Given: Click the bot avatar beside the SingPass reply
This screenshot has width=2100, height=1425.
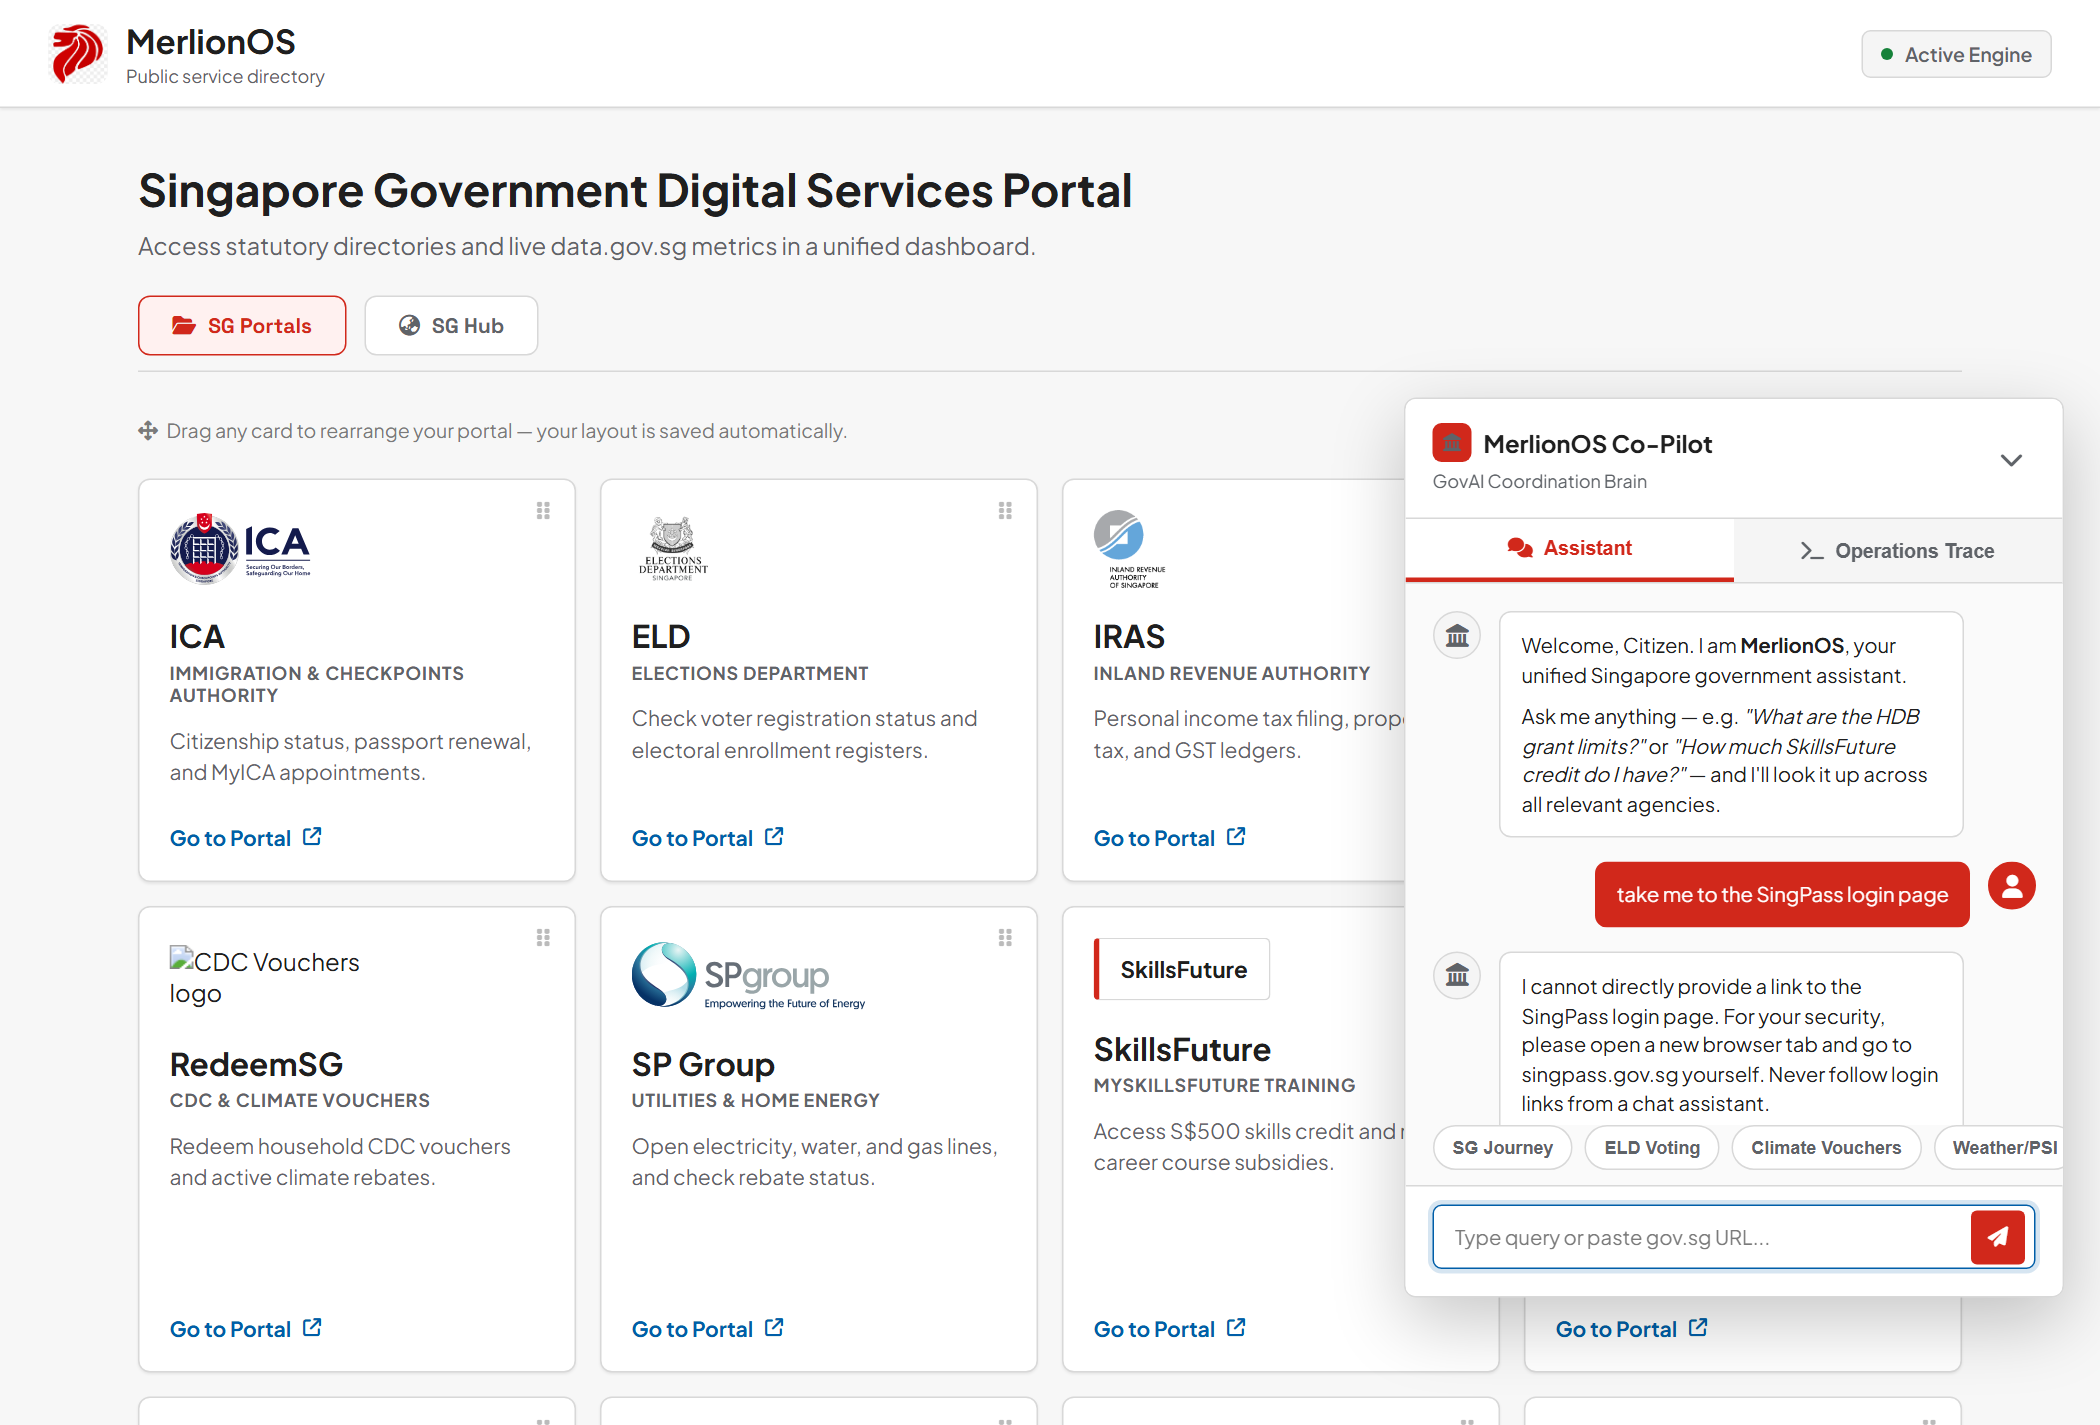Looking at the screenshot, I should click(x=1457, y=975).
